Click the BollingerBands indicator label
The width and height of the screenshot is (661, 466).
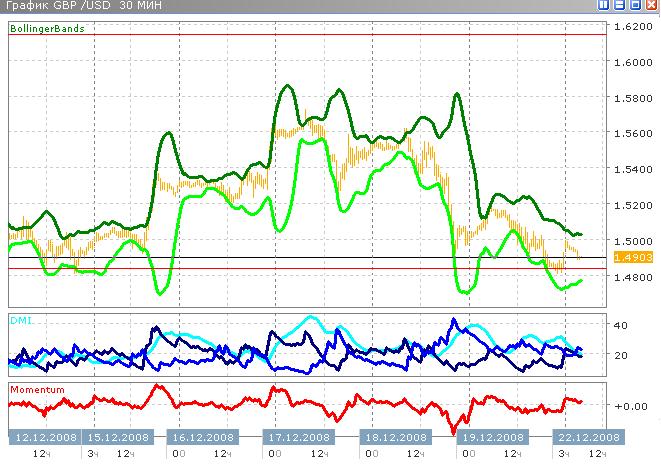coord(46,29)
